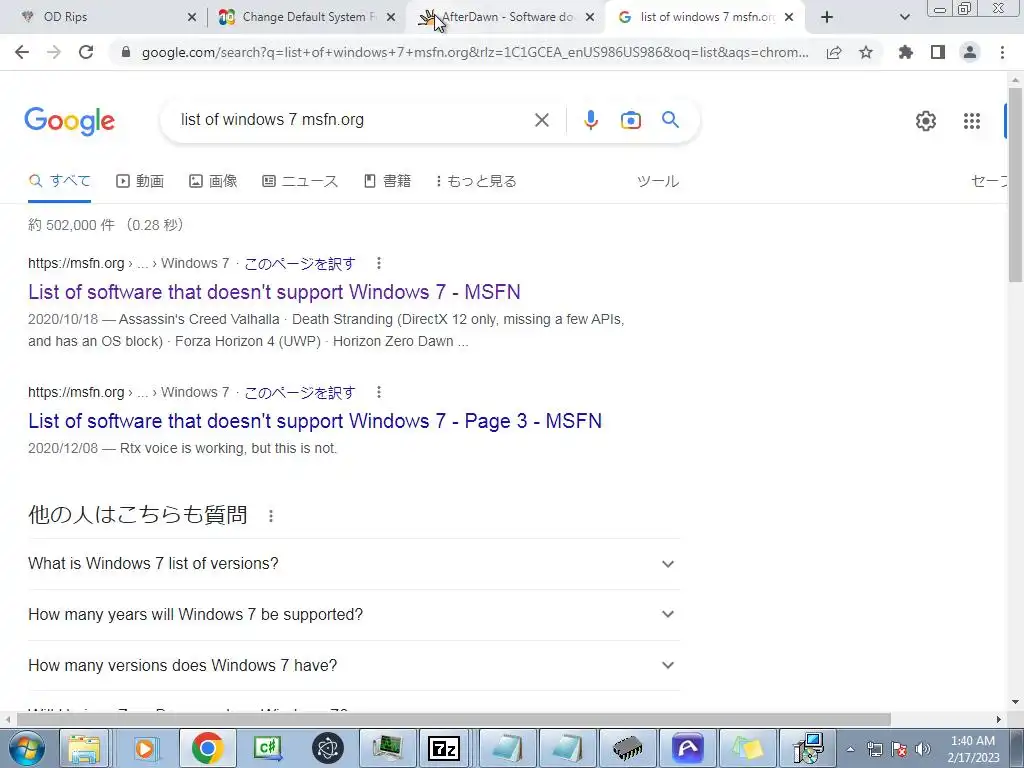Open the tab search dropdown arrow
Screen dimensions: 1024x768
coord(904,17)
